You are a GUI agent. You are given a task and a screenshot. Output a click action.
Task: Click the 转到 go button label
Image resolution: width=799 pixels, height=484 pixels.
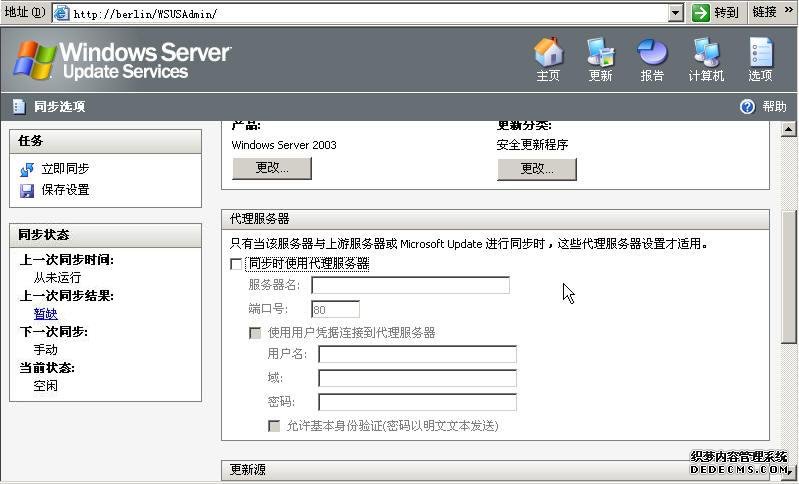coord(726,12)
